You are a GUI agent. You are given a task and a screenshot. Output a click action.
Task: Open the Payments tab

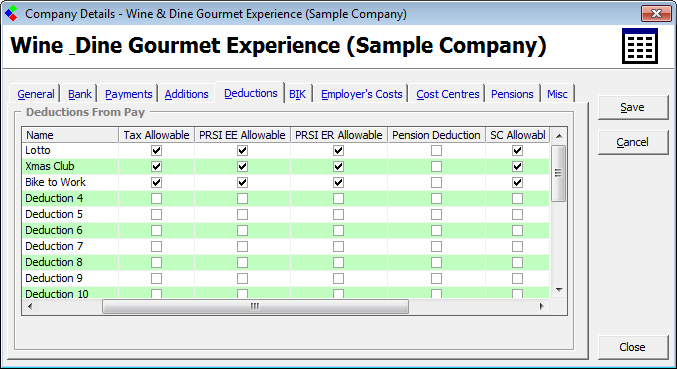[x=128, y=94]
